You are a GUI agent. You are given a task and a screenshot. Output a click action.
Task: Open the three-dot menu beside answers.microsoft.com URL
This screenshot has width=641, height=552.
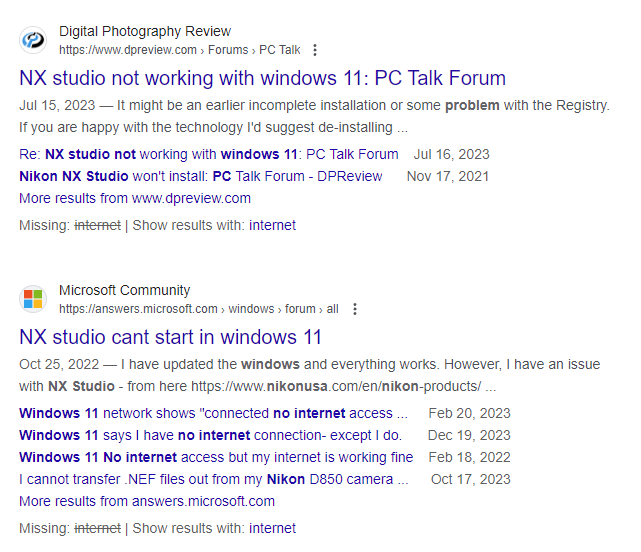click(x=355, y=309)
